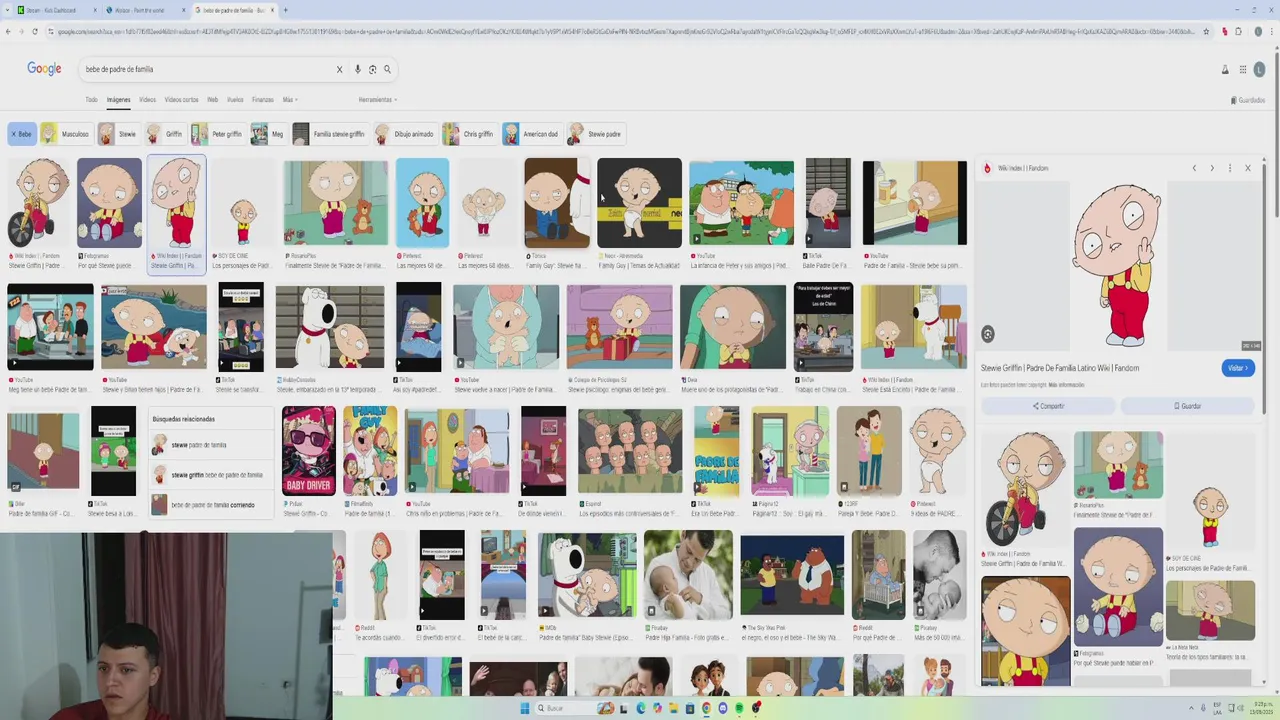Open the Chrome tab search arrow
This screenshot has height=720, width=1280.
coord(8,10)
